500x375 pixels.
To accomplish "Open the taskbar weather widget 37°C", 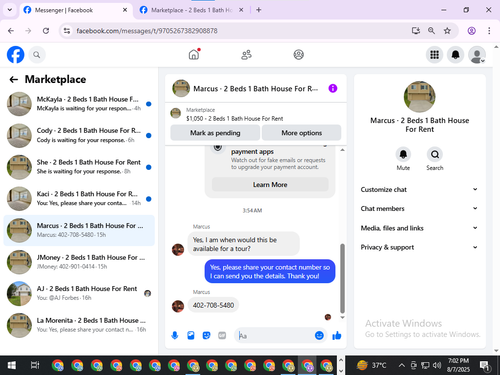I will [371, 365].
